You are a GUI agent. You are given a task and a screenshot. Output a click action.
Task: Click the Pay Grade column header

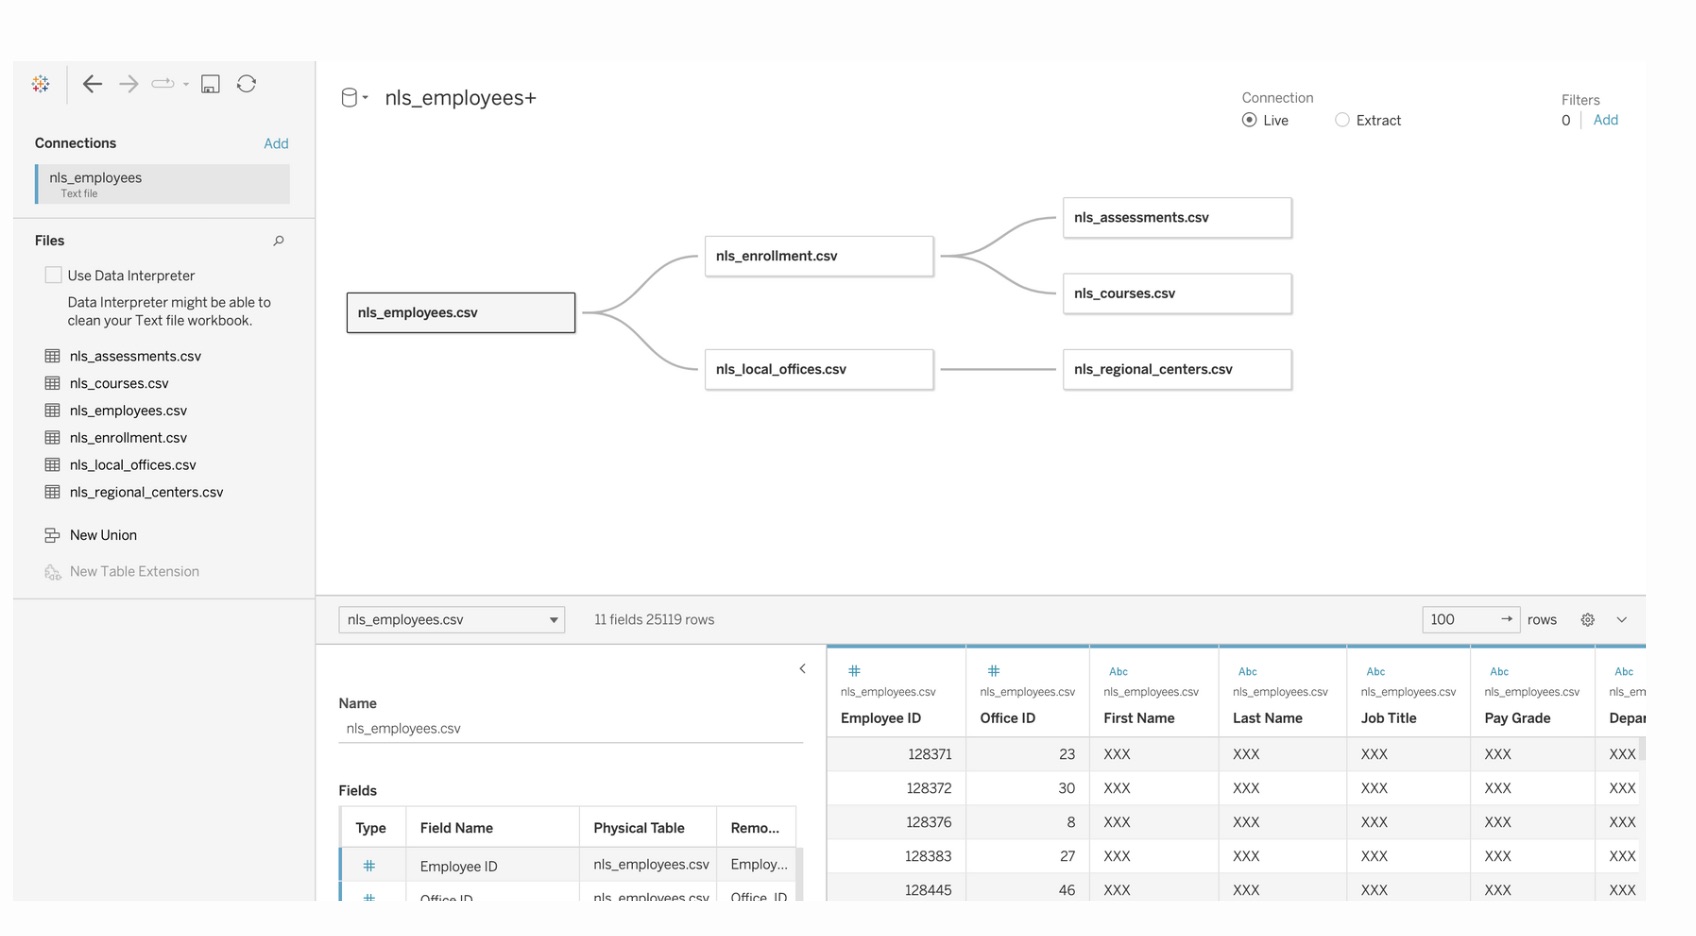coord(1517,718)
